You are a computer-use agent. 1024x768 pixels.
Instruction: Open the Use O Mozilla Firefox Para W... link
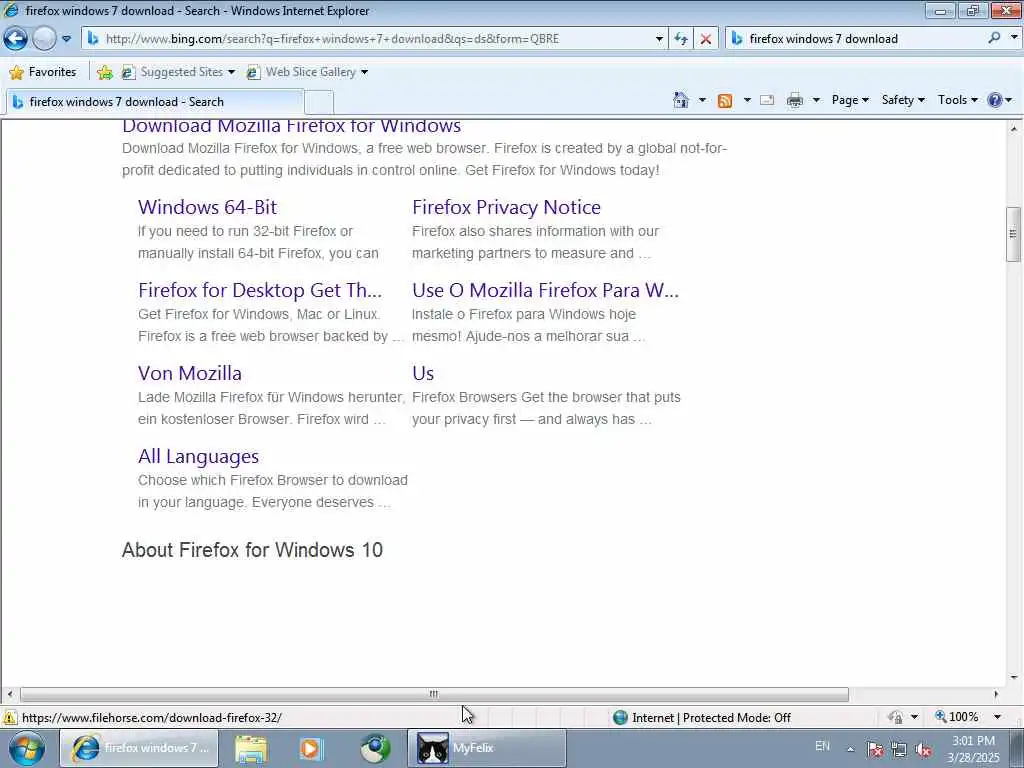click(x=545, y=290)
